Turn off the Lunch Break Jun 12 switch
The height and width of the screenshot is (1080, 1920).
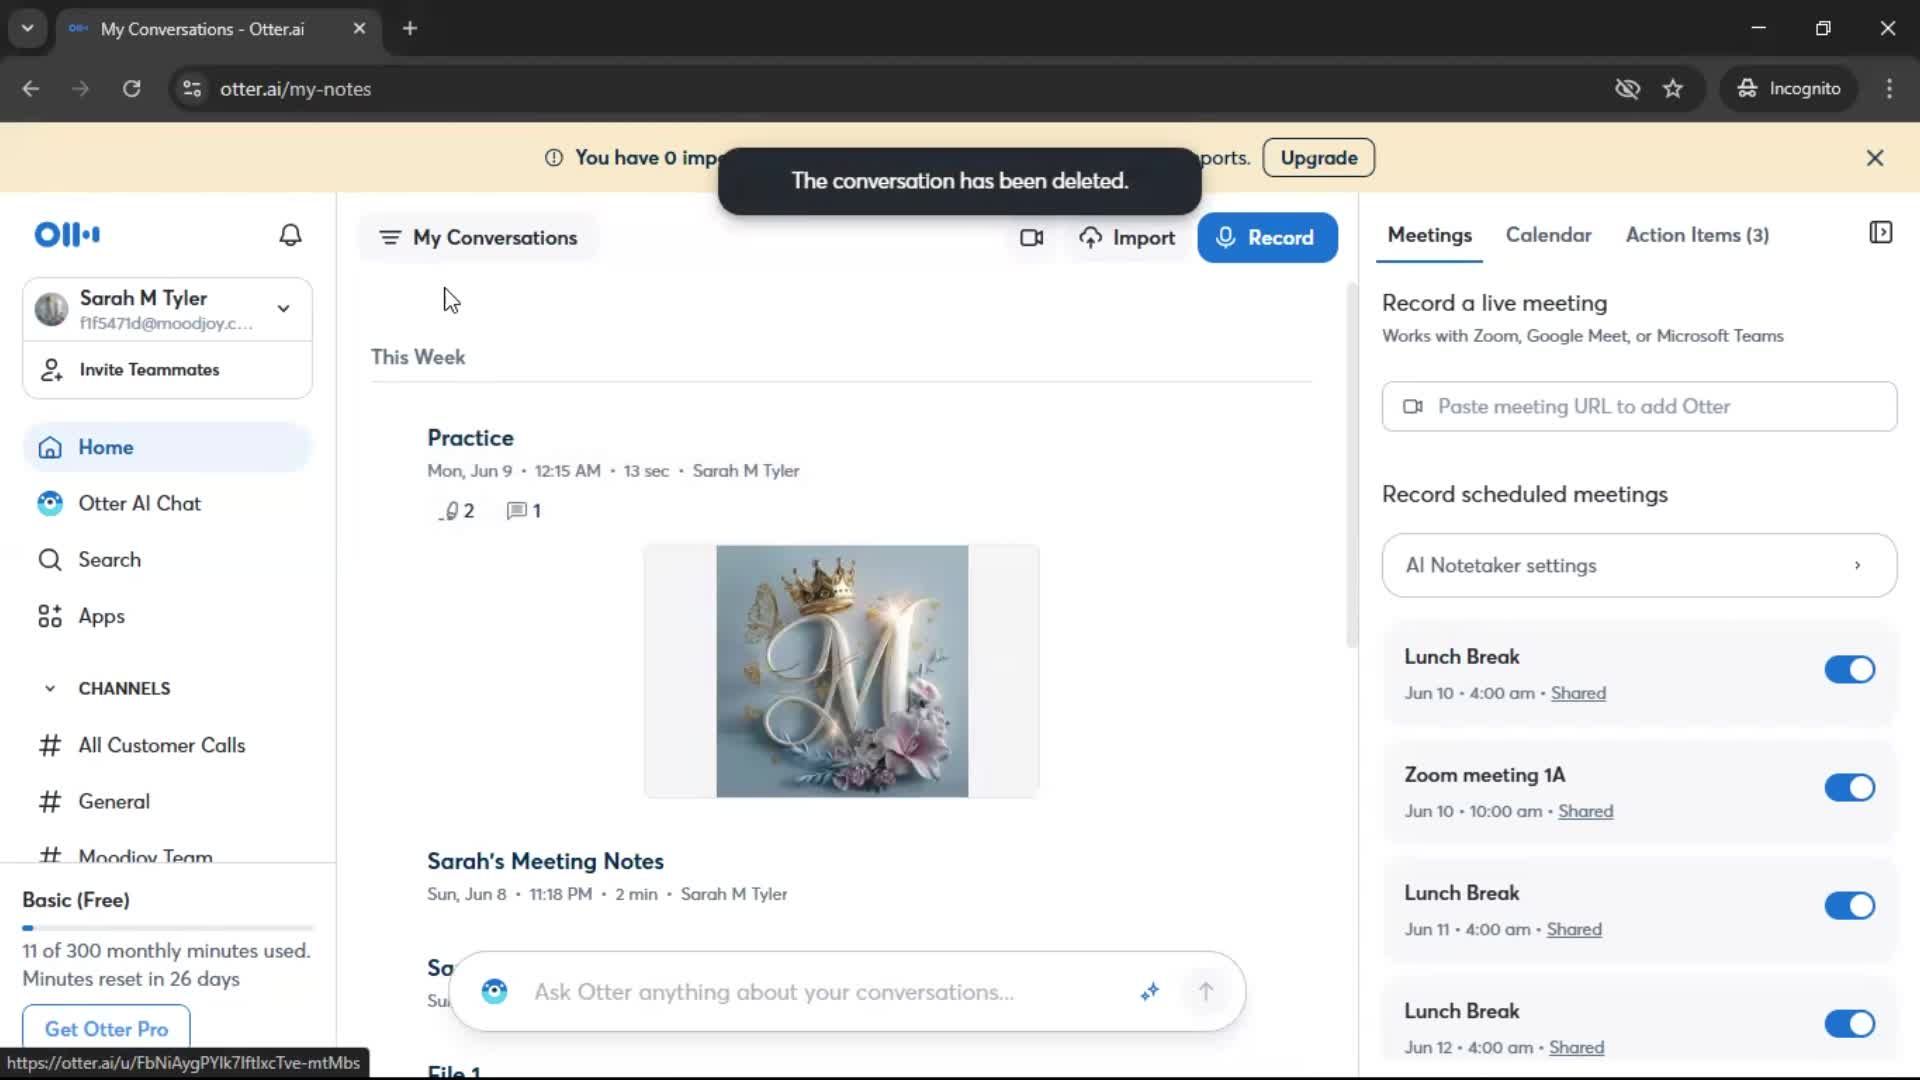pyautogui.click(x=1849, y=1023)
